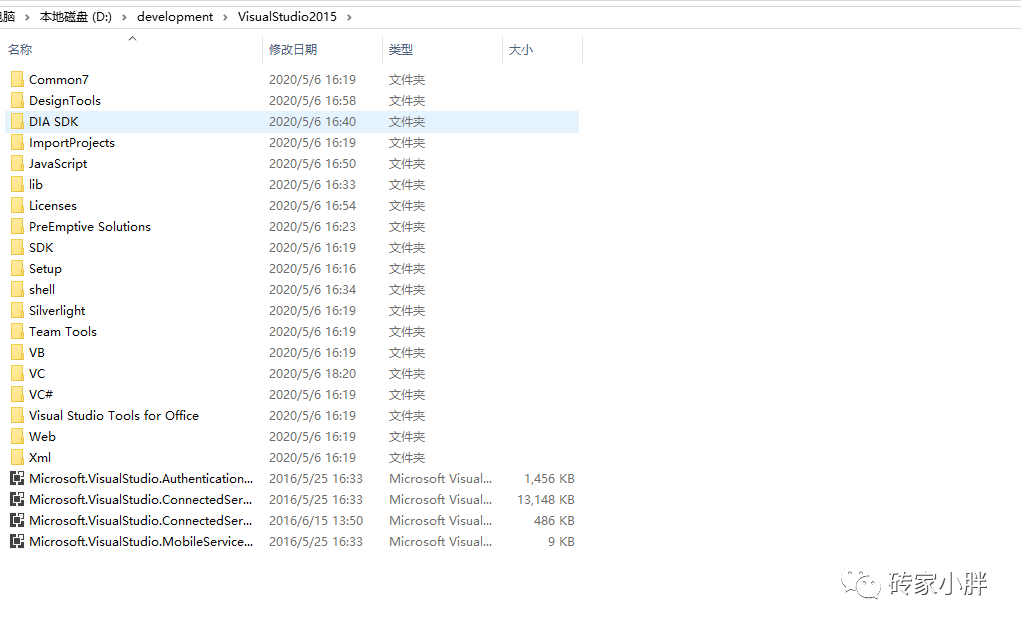The image size is (1021, 629).
Task: Expand the chevron after development in address bar
Action: coord(225,17)
